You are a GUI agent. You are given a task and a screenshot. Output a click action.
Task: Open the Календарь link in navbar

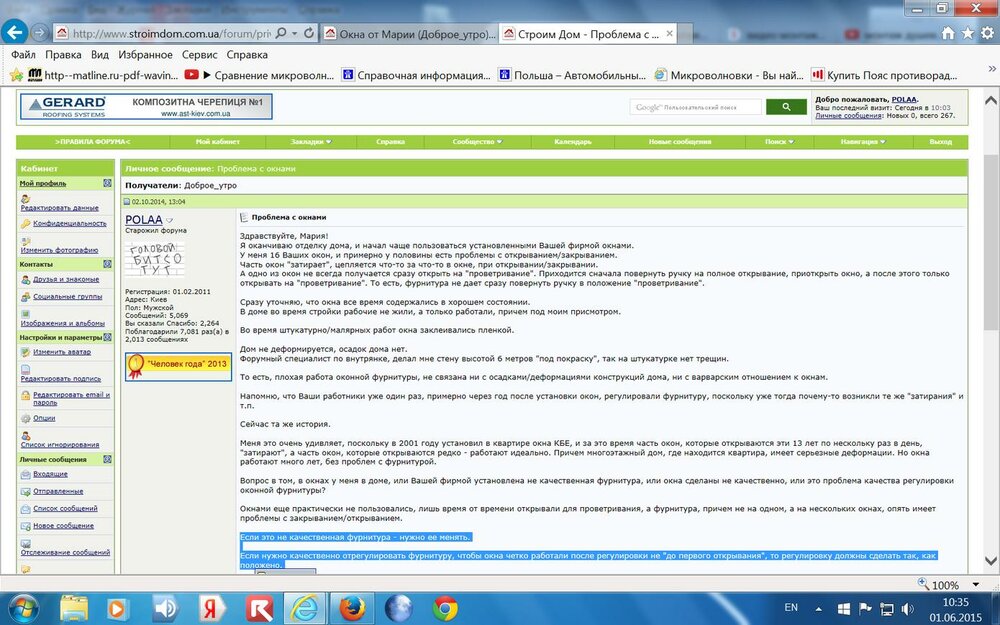573,142
